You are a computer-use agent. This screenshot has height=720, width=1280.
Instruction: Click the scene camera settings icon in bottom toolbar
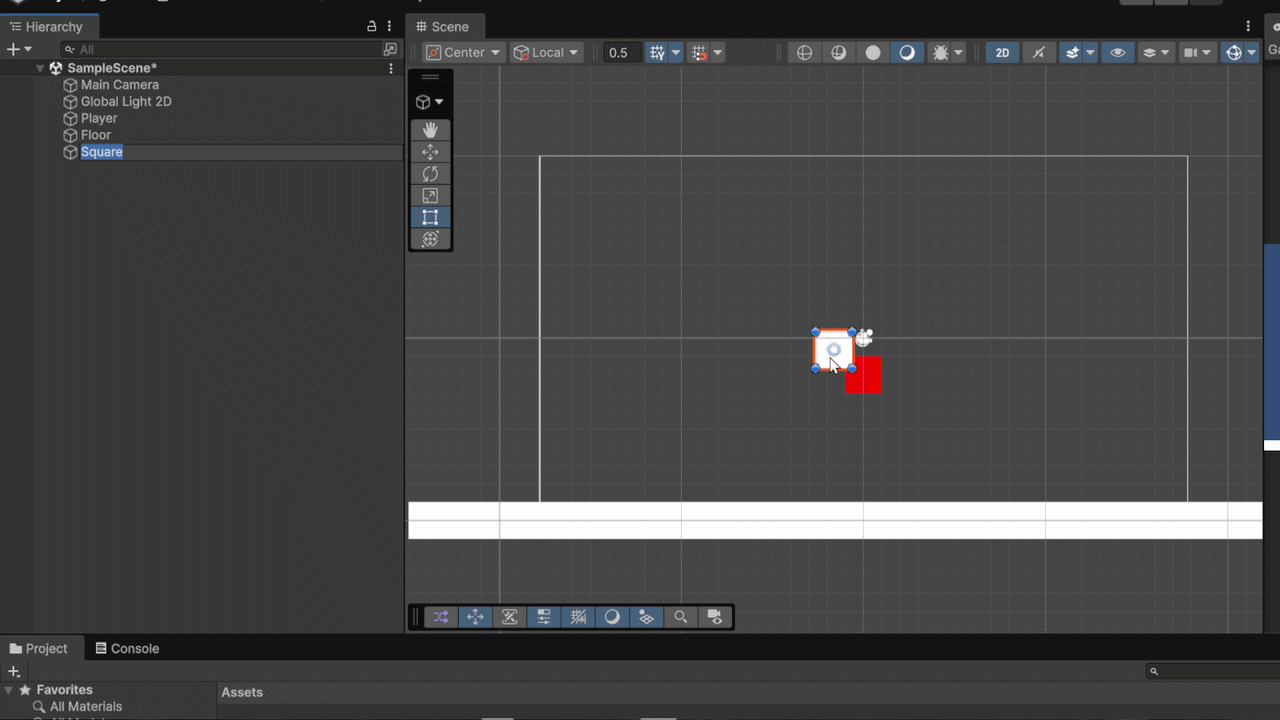click(x=714, y=617)
